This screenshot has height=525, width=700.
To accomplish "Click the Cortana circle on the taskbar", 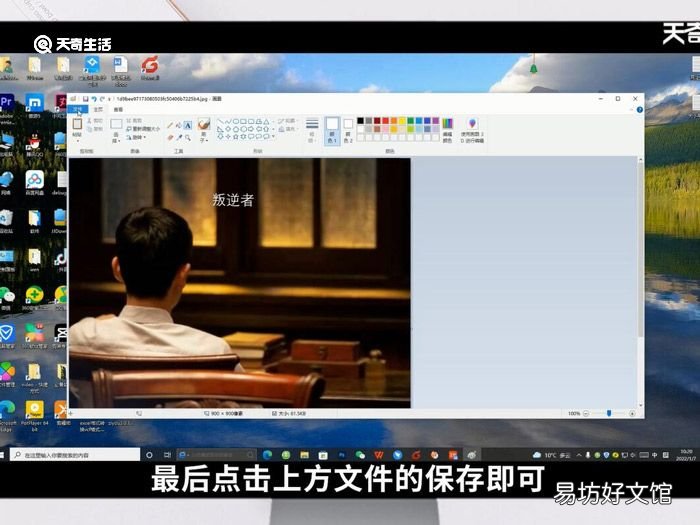I will point(149,455).
